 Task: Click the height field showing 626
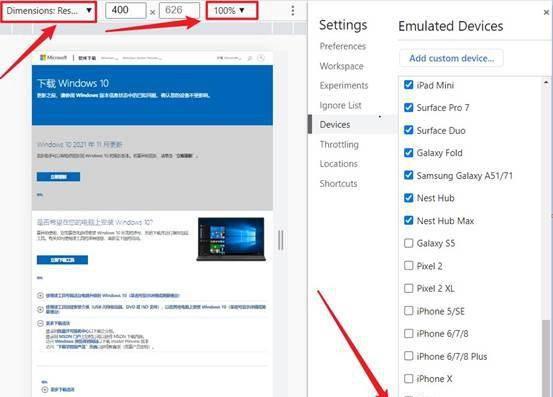tap(179, 11)
